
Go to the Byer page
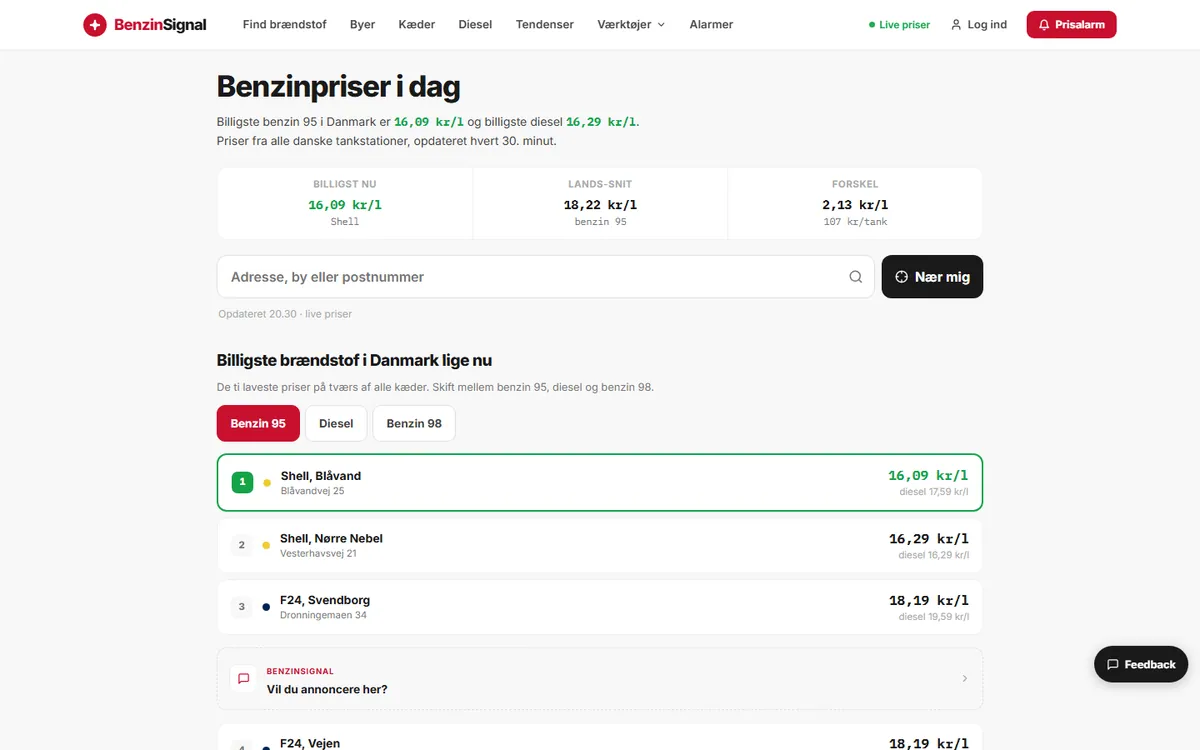(x=362, y=25)
